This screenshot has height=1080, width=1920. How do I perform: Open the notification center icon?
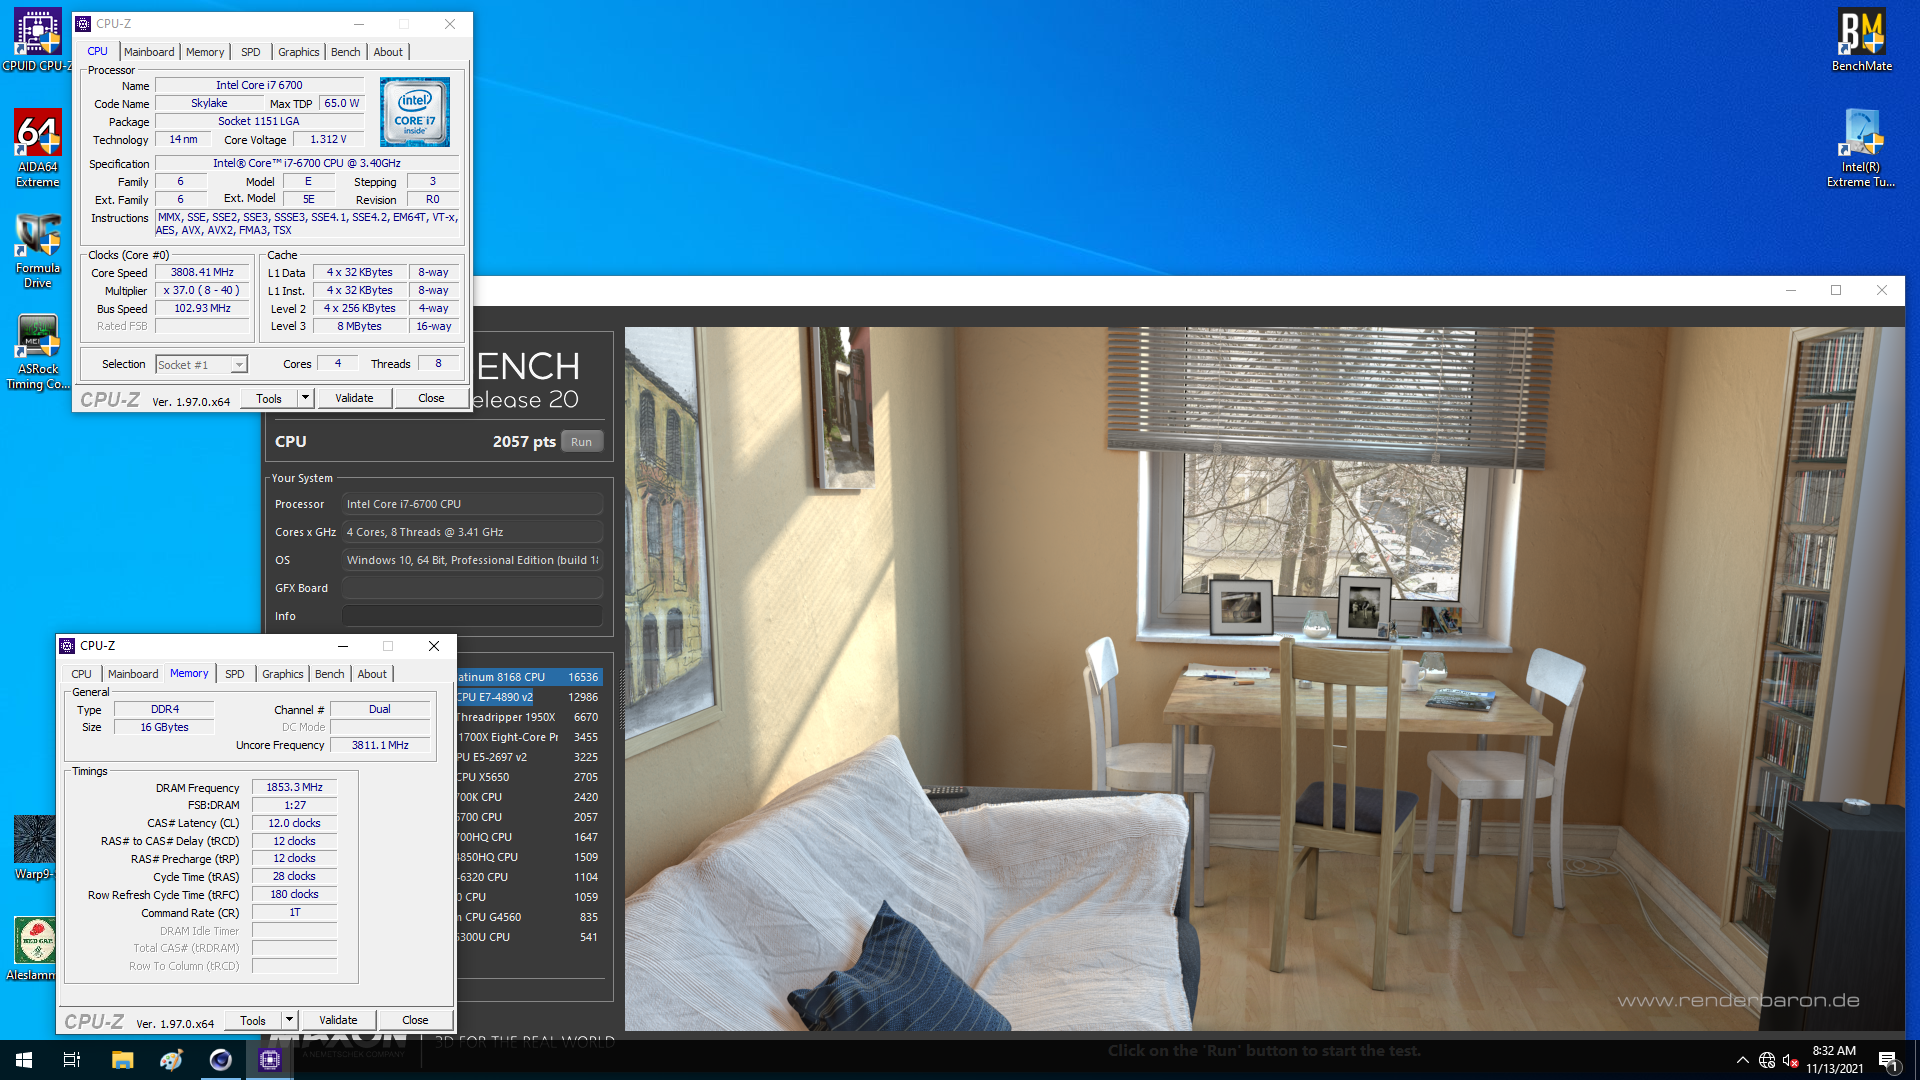tap(1889, 1060)
